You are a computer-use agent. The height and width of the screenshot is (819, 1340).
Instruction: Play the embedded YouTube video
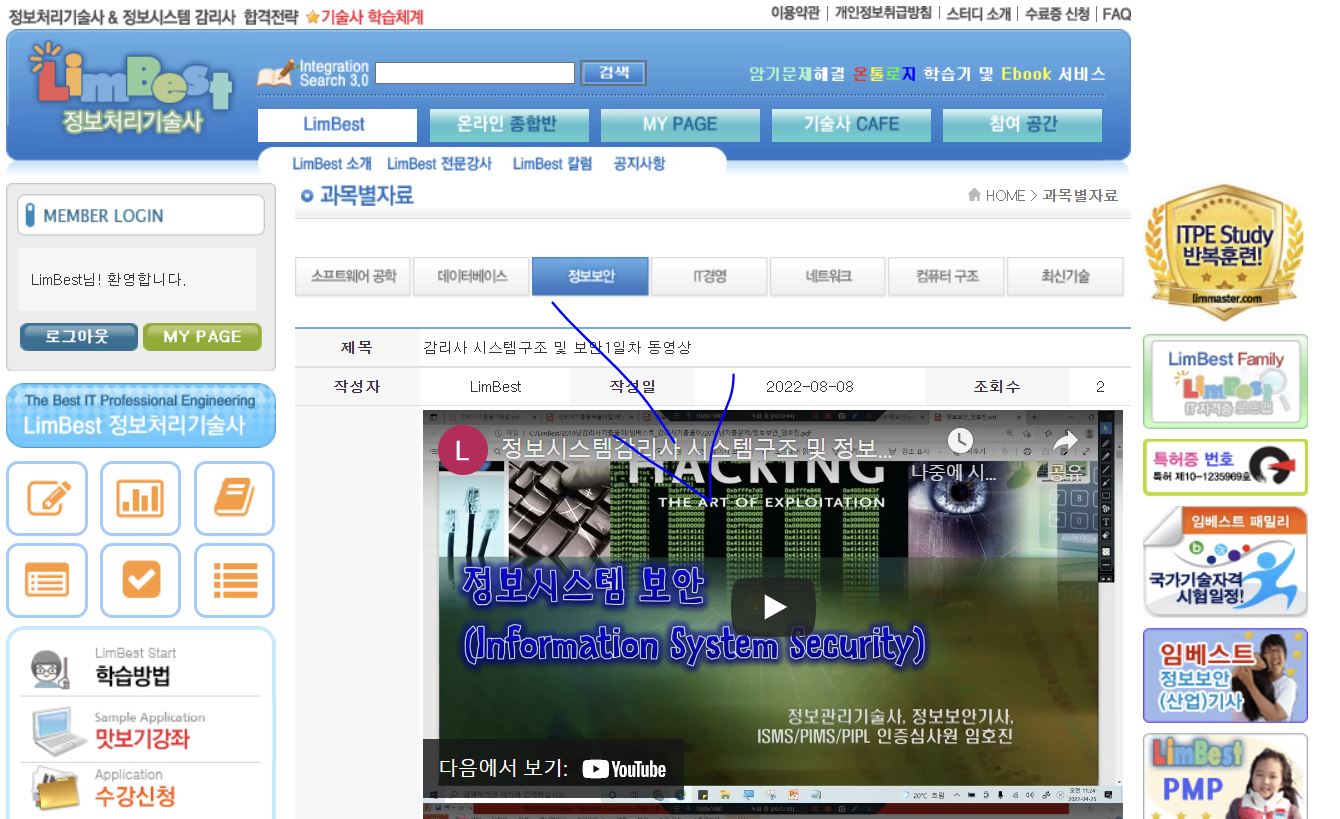click(773, 607)
